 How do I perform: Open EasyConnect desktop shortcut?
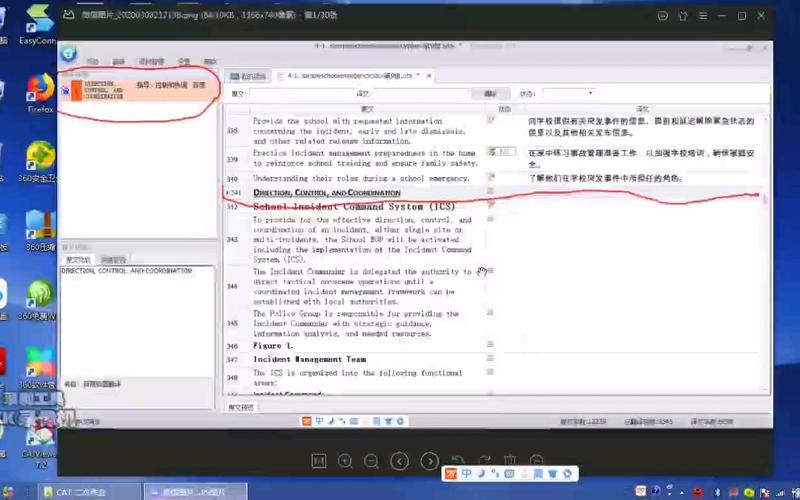[38, 24]
